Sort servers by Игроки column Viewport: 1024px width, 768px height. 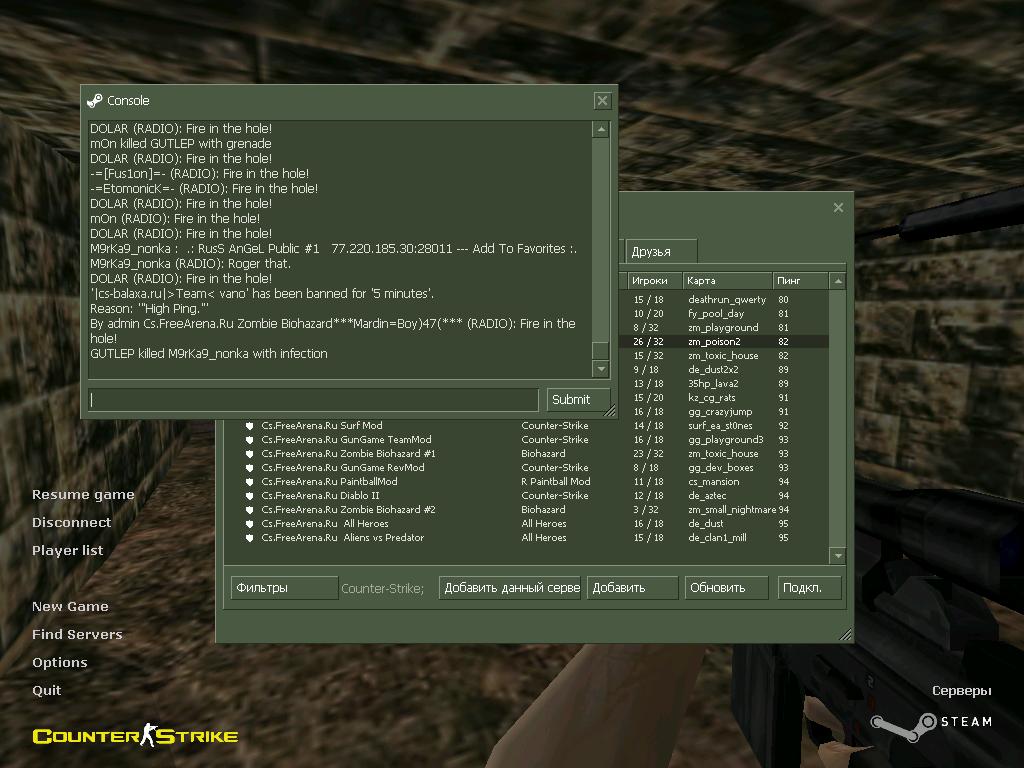655,281
